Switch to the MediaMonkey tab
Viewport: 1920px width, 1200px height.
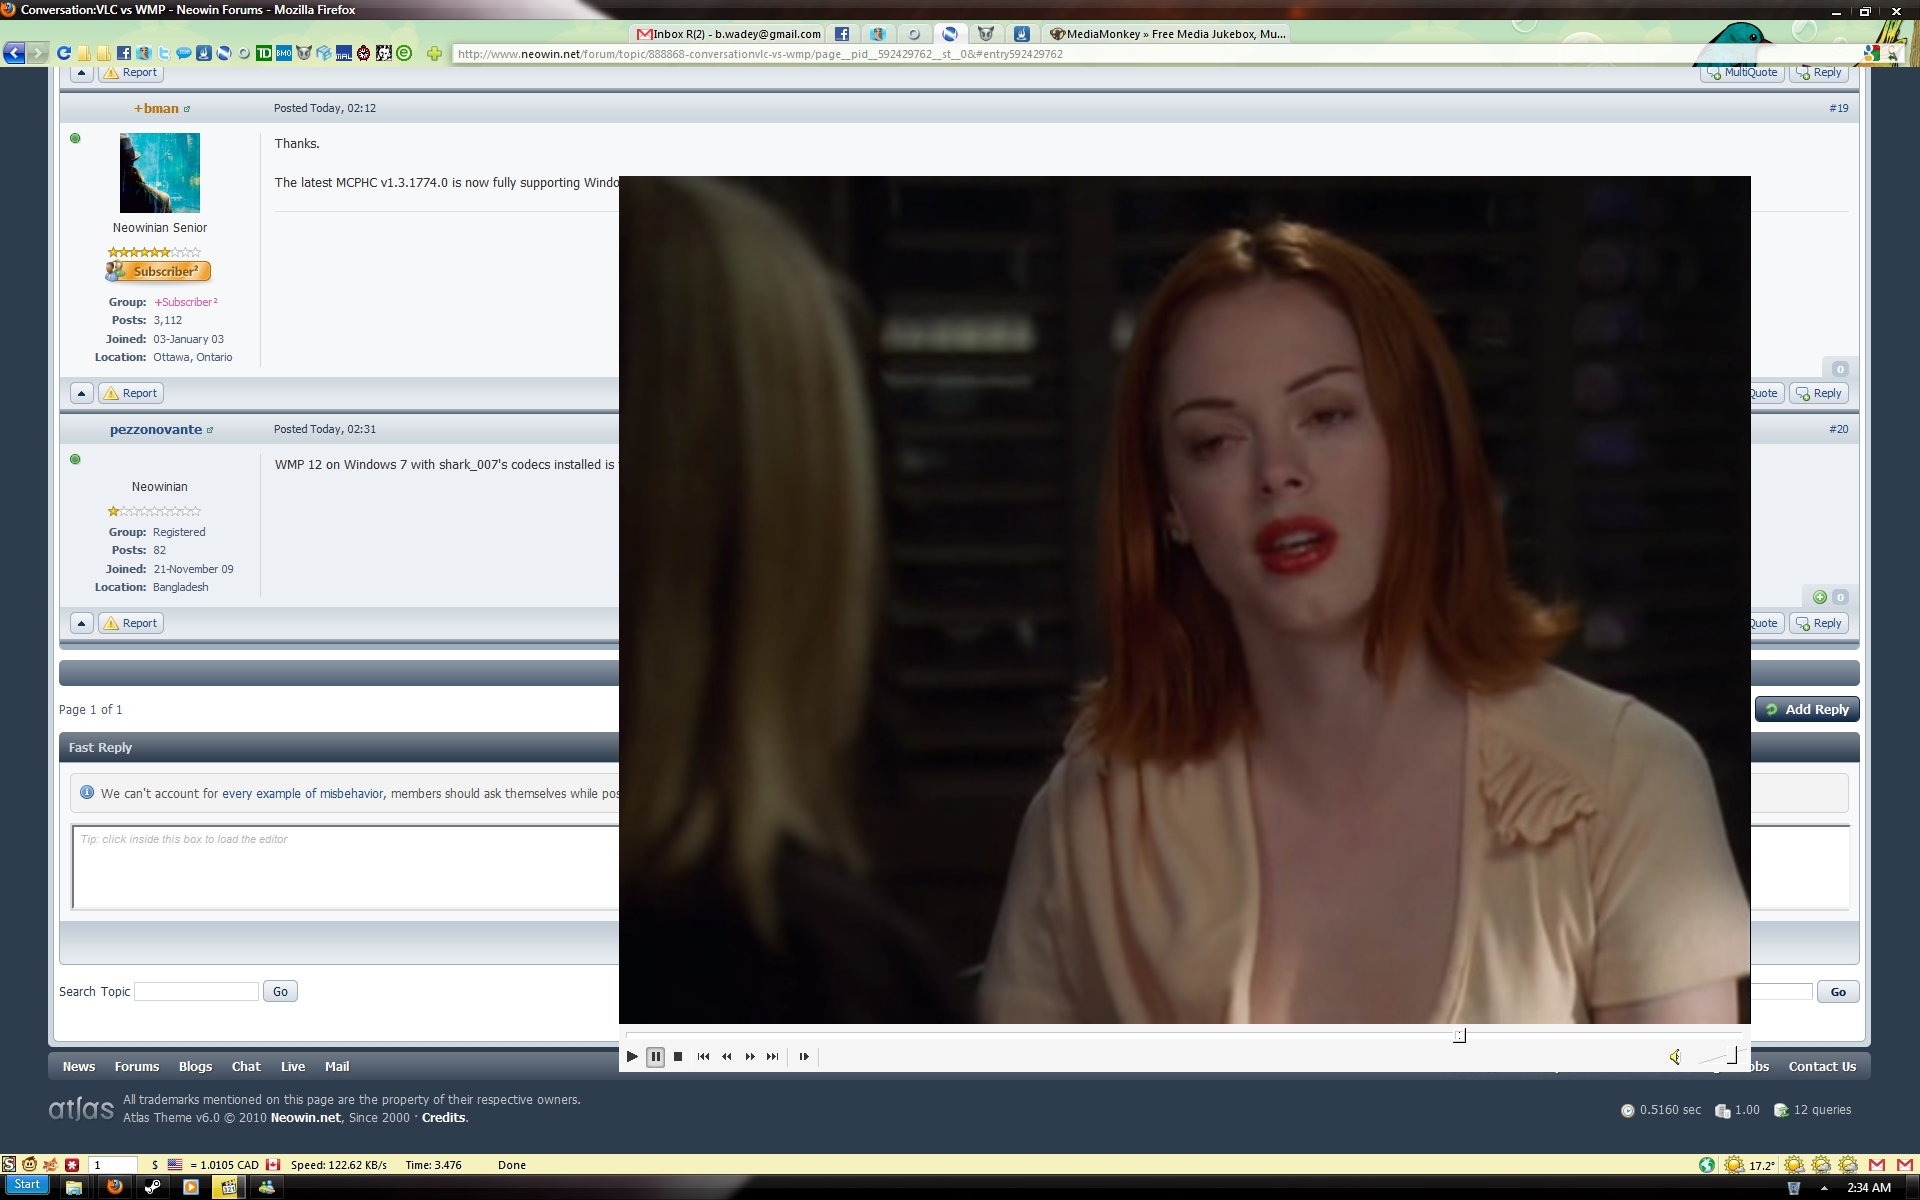click(1167, 34)
